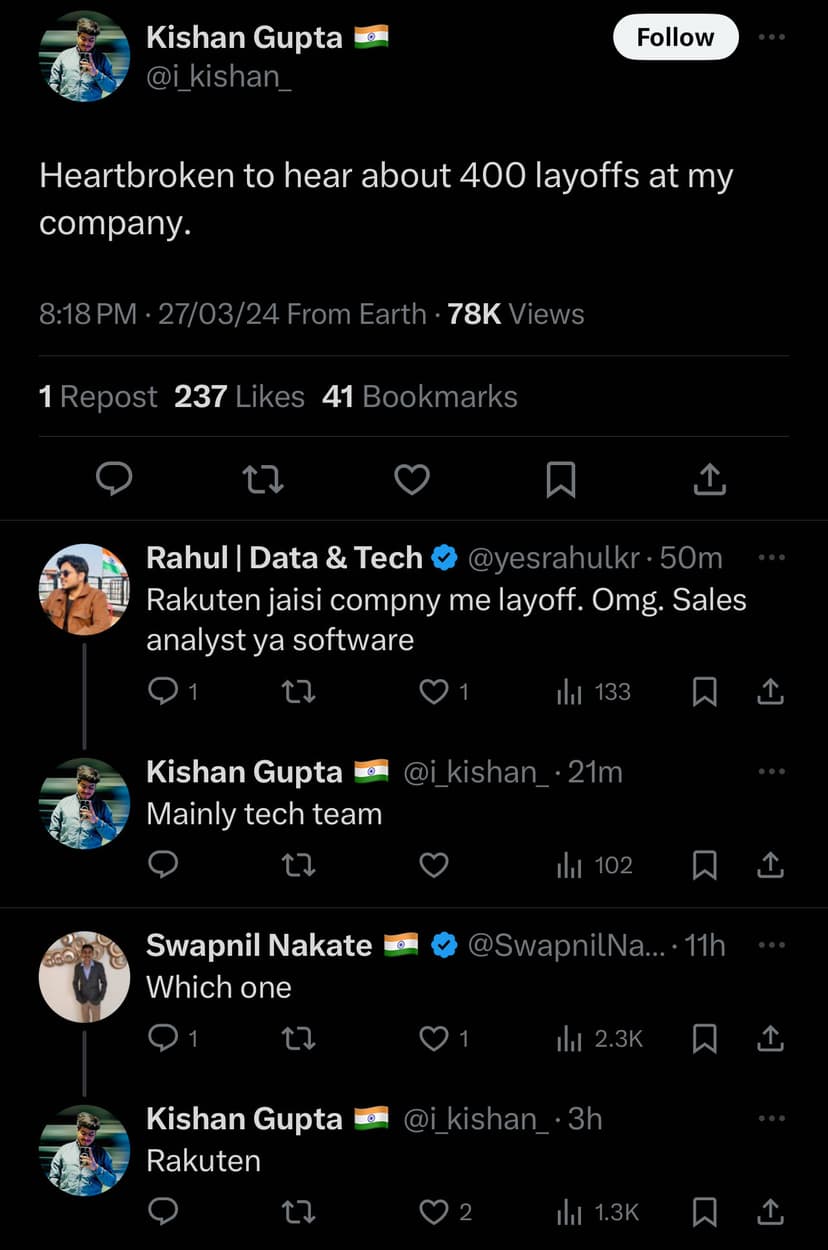This screenshot has width=828, height=1250.
Task: Open more options for the main tweet
Action: tap(771, 38)
